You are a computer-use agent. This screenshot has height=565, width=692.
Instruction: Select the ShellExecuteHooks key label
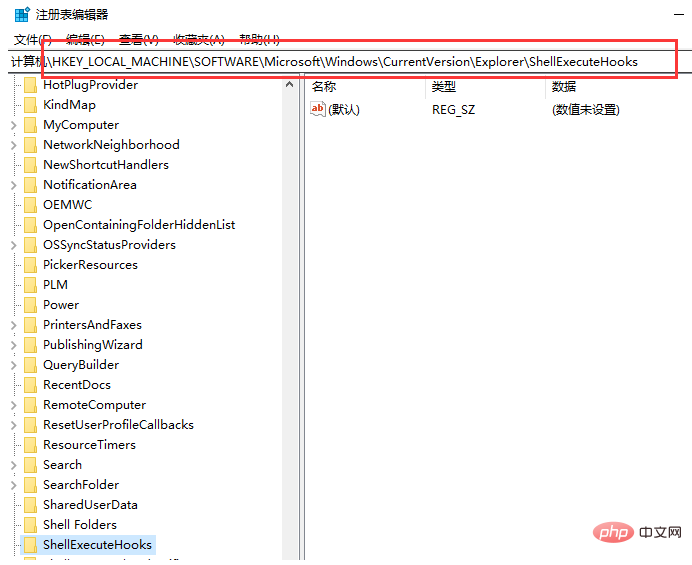(x=97, y=545)
